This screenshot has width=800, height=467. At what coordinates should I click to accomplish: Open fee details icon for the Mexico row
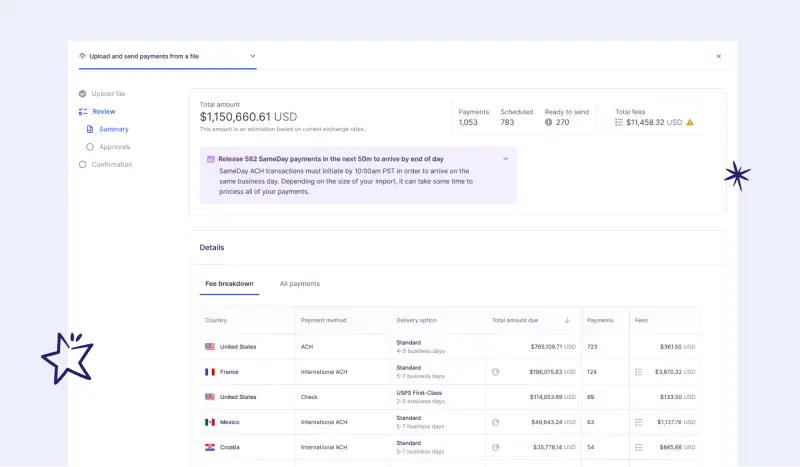[x=639, y=422]
